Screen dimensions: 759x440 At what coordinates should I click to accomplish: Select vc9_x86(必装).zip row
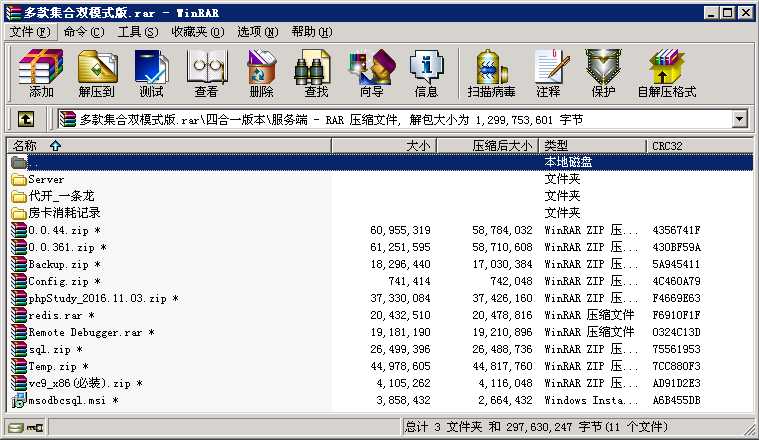pyautogui.click(x=380, y=383)
